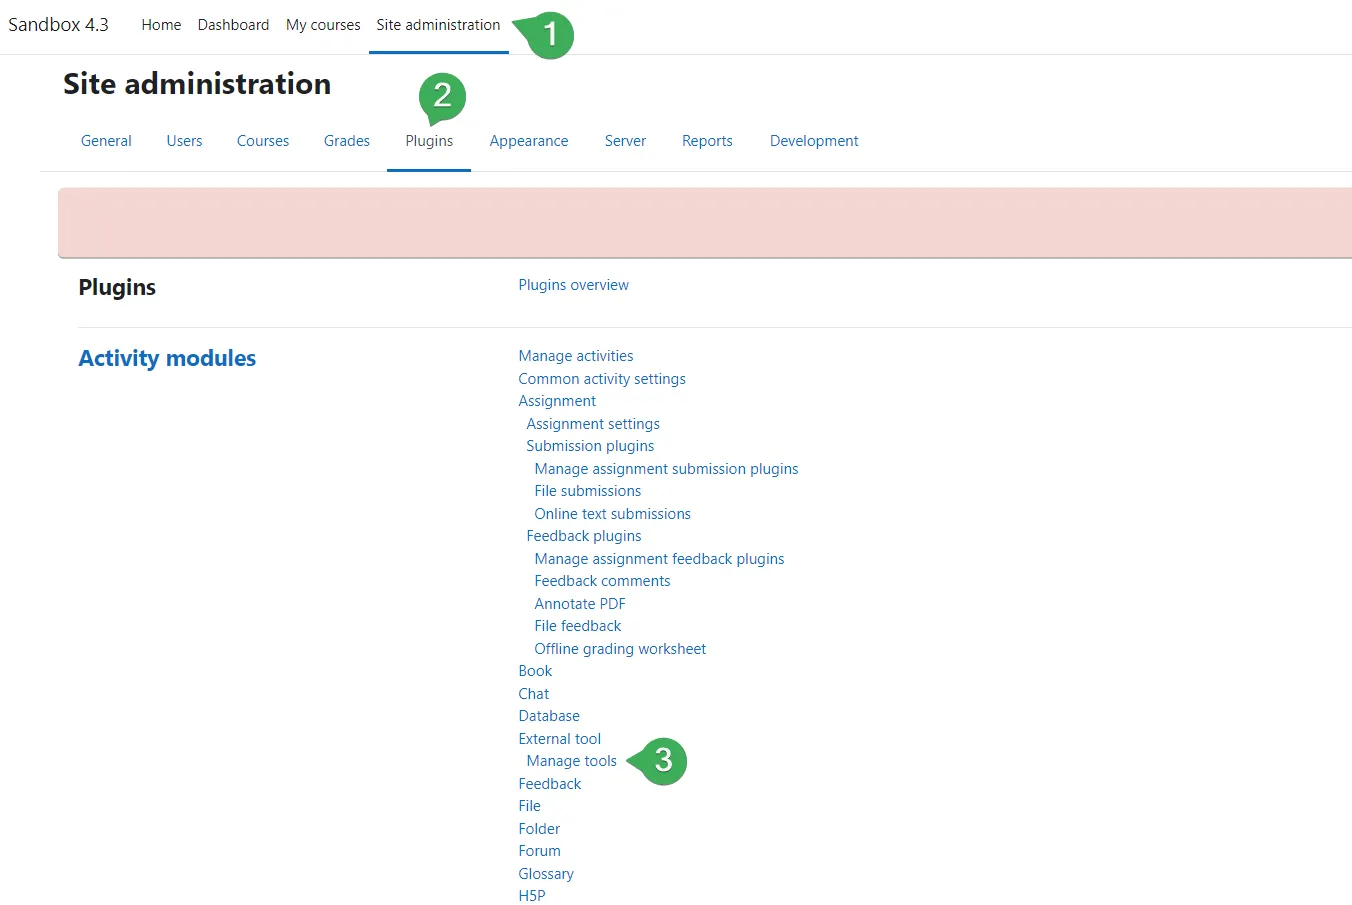Switch to the Users tab
The width and height of the screenshot is (1352, 905).
[184, 141]
